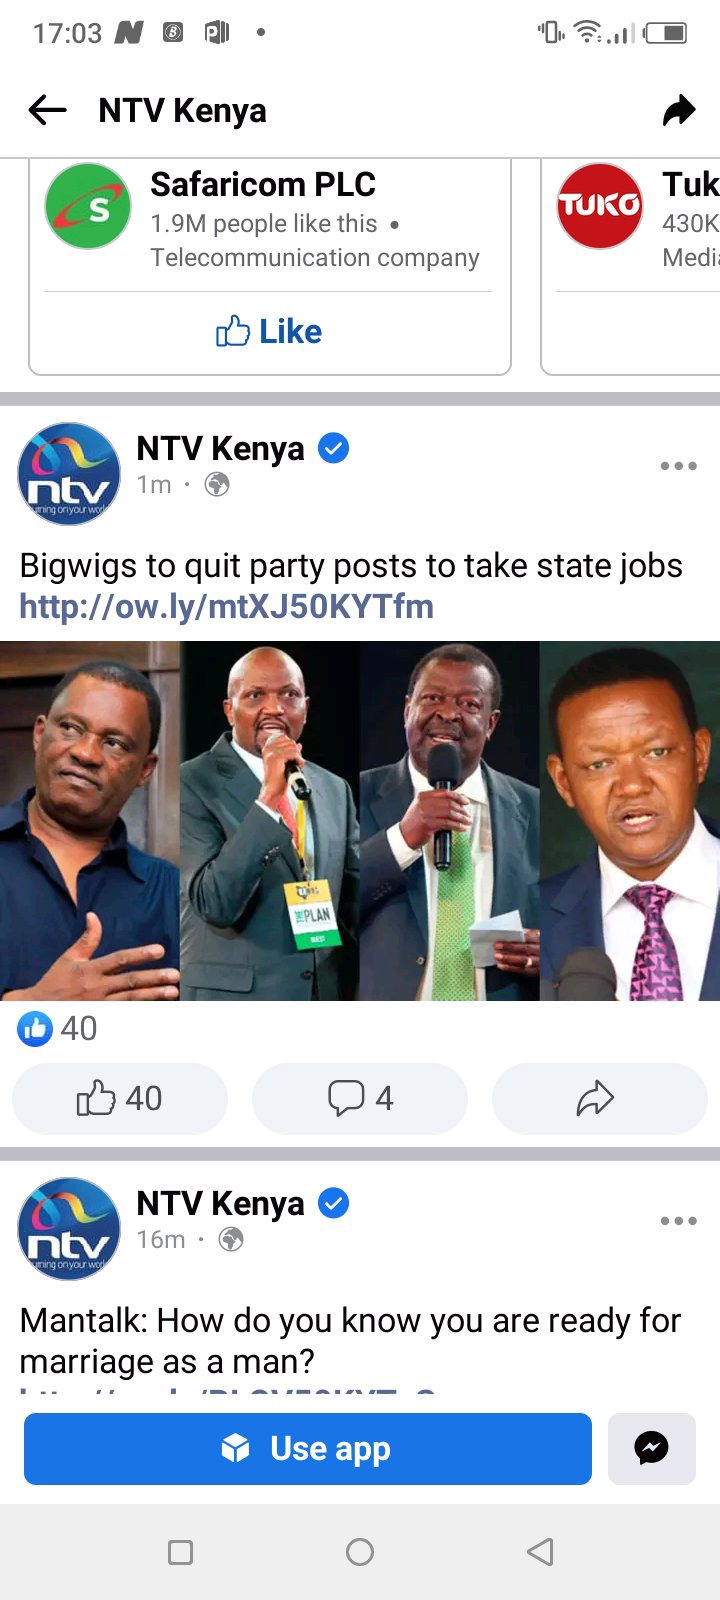Open the three-dot menu on Mantalk post
Viewport: 720px width, 1600px height.
click(678, 1221)
